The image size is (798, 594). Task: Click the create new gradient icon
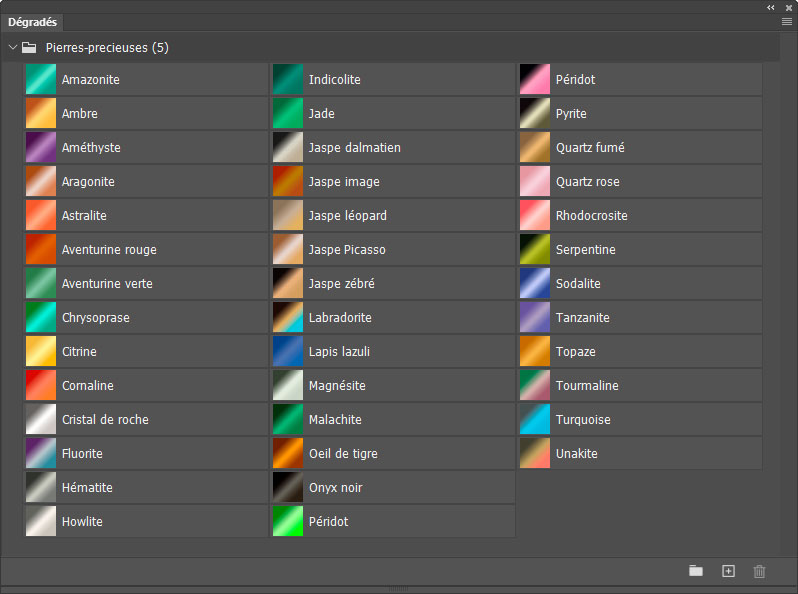[x=728, y=571]
